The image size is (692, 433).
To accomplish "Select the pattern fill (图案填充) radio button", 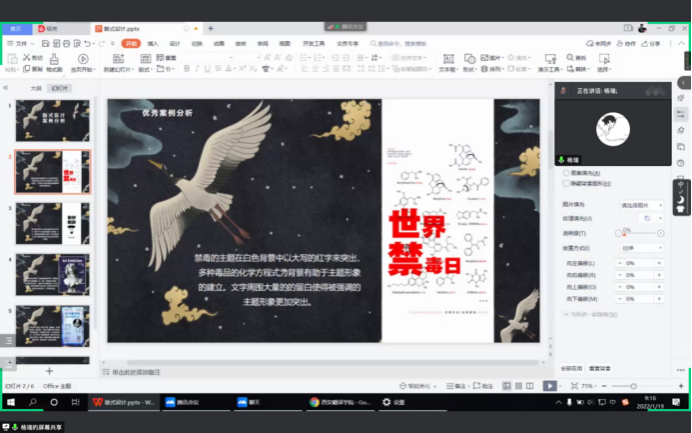I will click(566, 172).
